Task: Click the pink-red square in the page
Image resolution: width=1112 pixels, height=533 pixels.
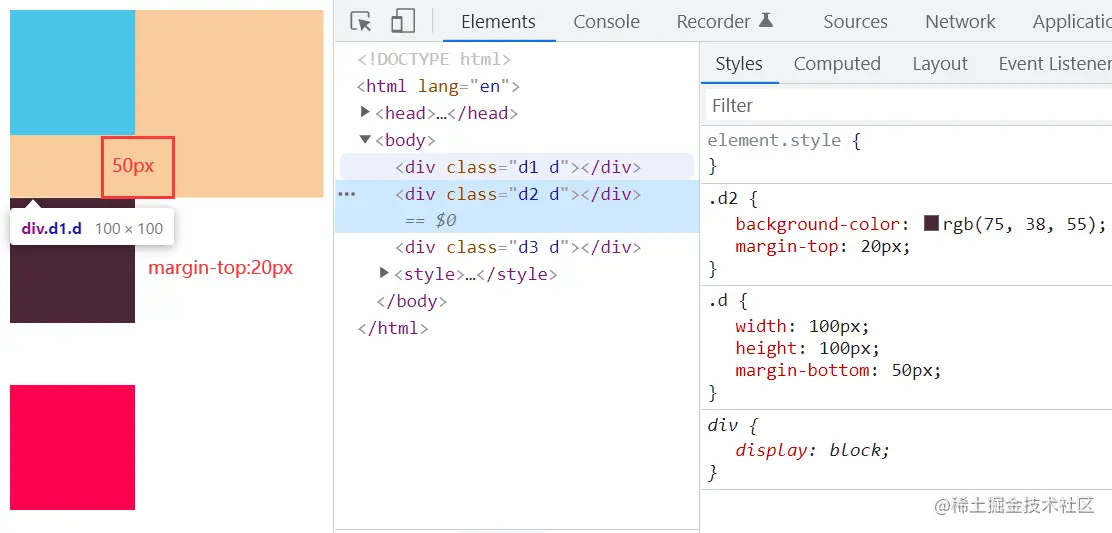Action: 72,447
